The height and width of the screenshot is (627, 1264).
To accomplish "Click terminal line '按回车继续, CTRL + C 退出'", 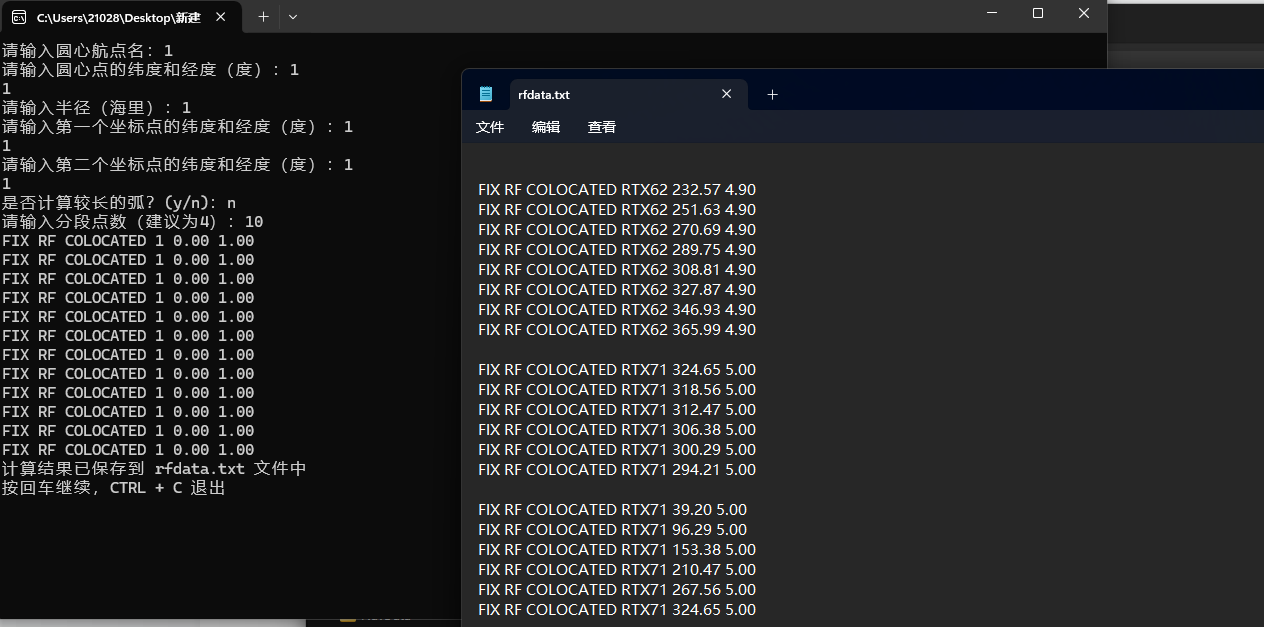I will click(114, 487).
